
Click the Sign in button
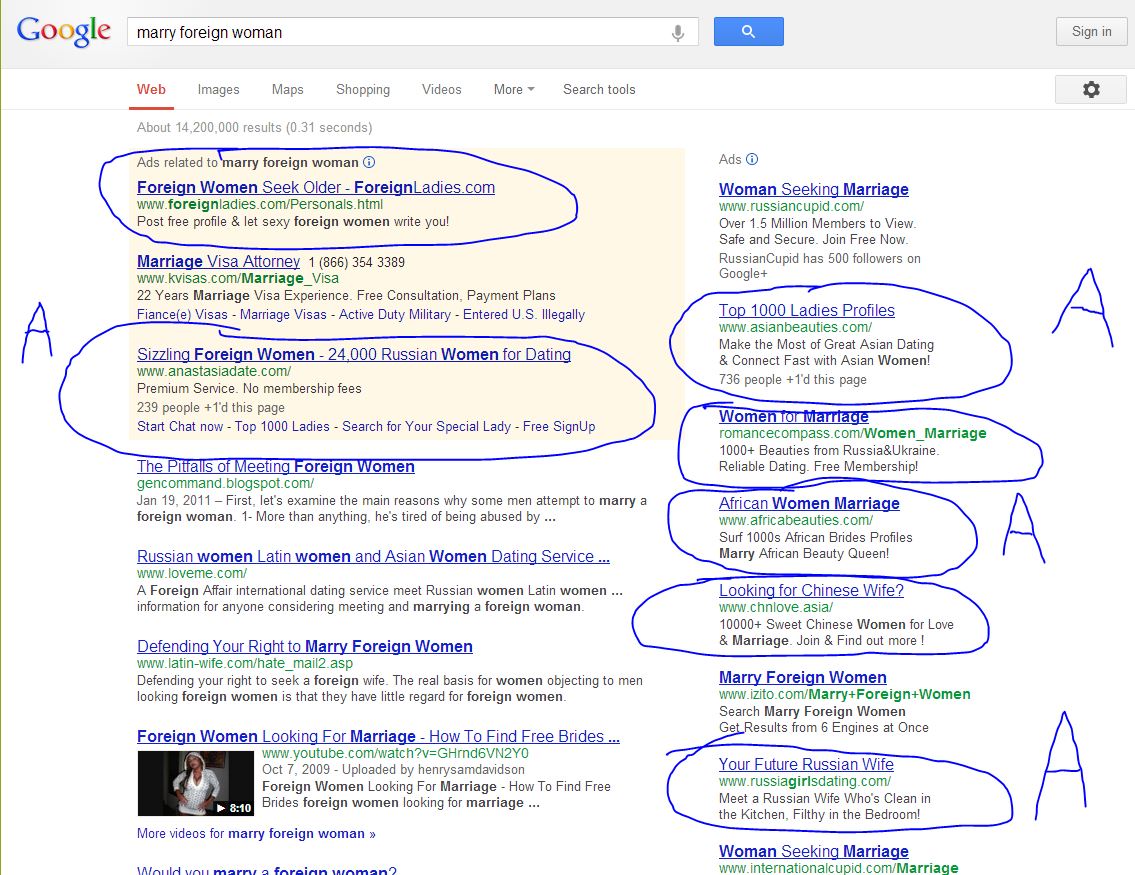1092,32
